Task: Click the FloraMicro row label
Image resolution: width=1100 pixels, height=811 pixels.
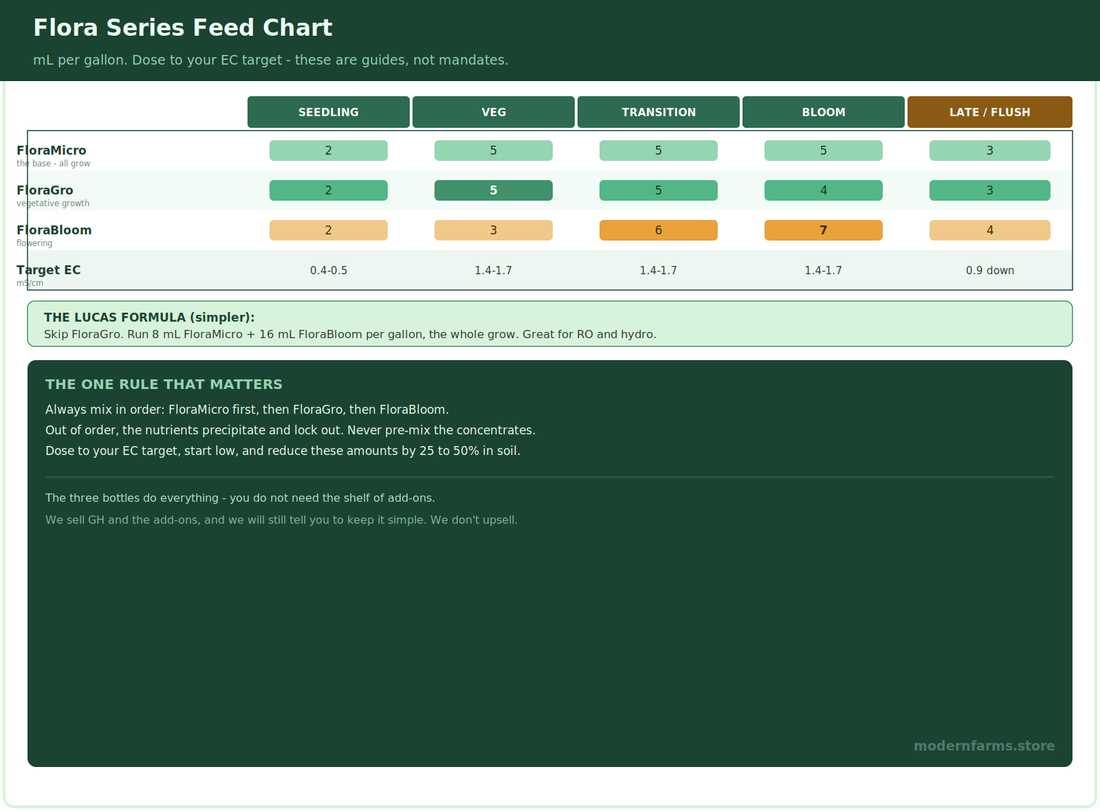Action: [x=51, y=150]
